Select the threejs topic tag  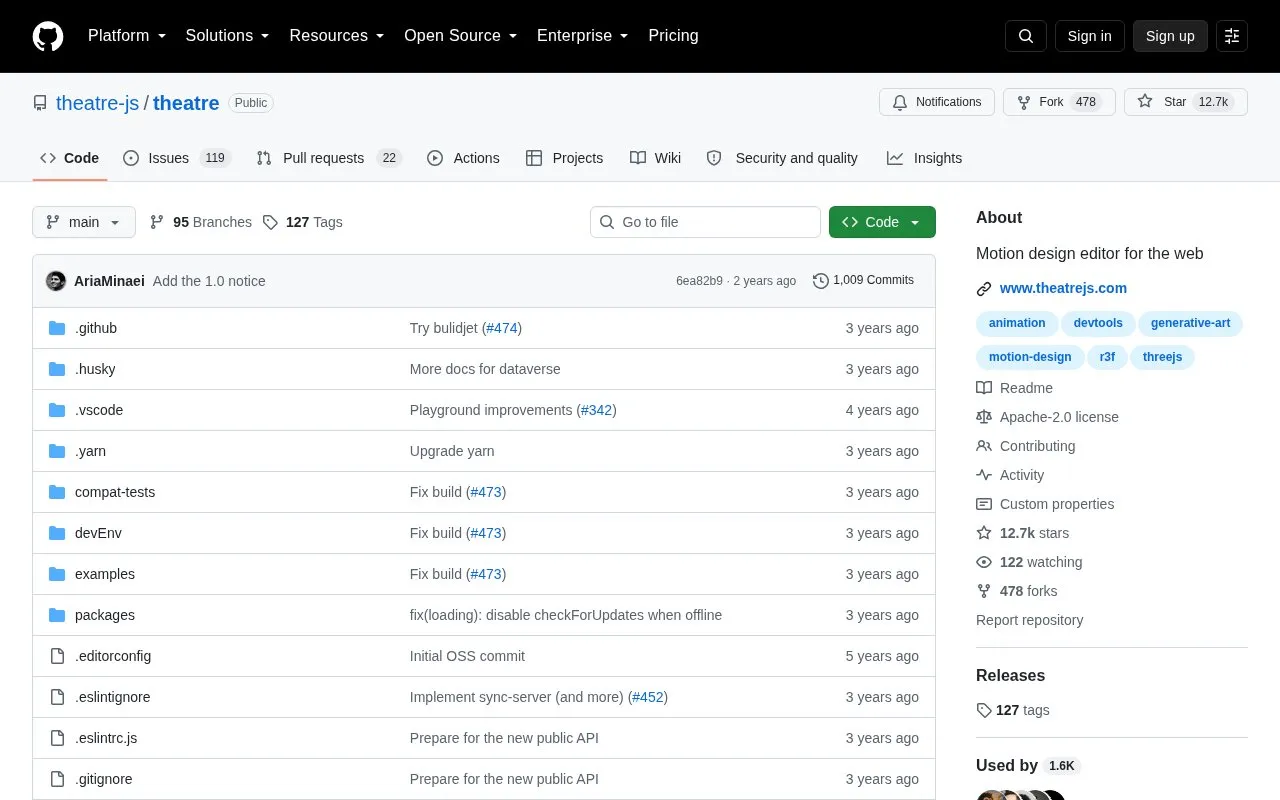[1162, 357]
